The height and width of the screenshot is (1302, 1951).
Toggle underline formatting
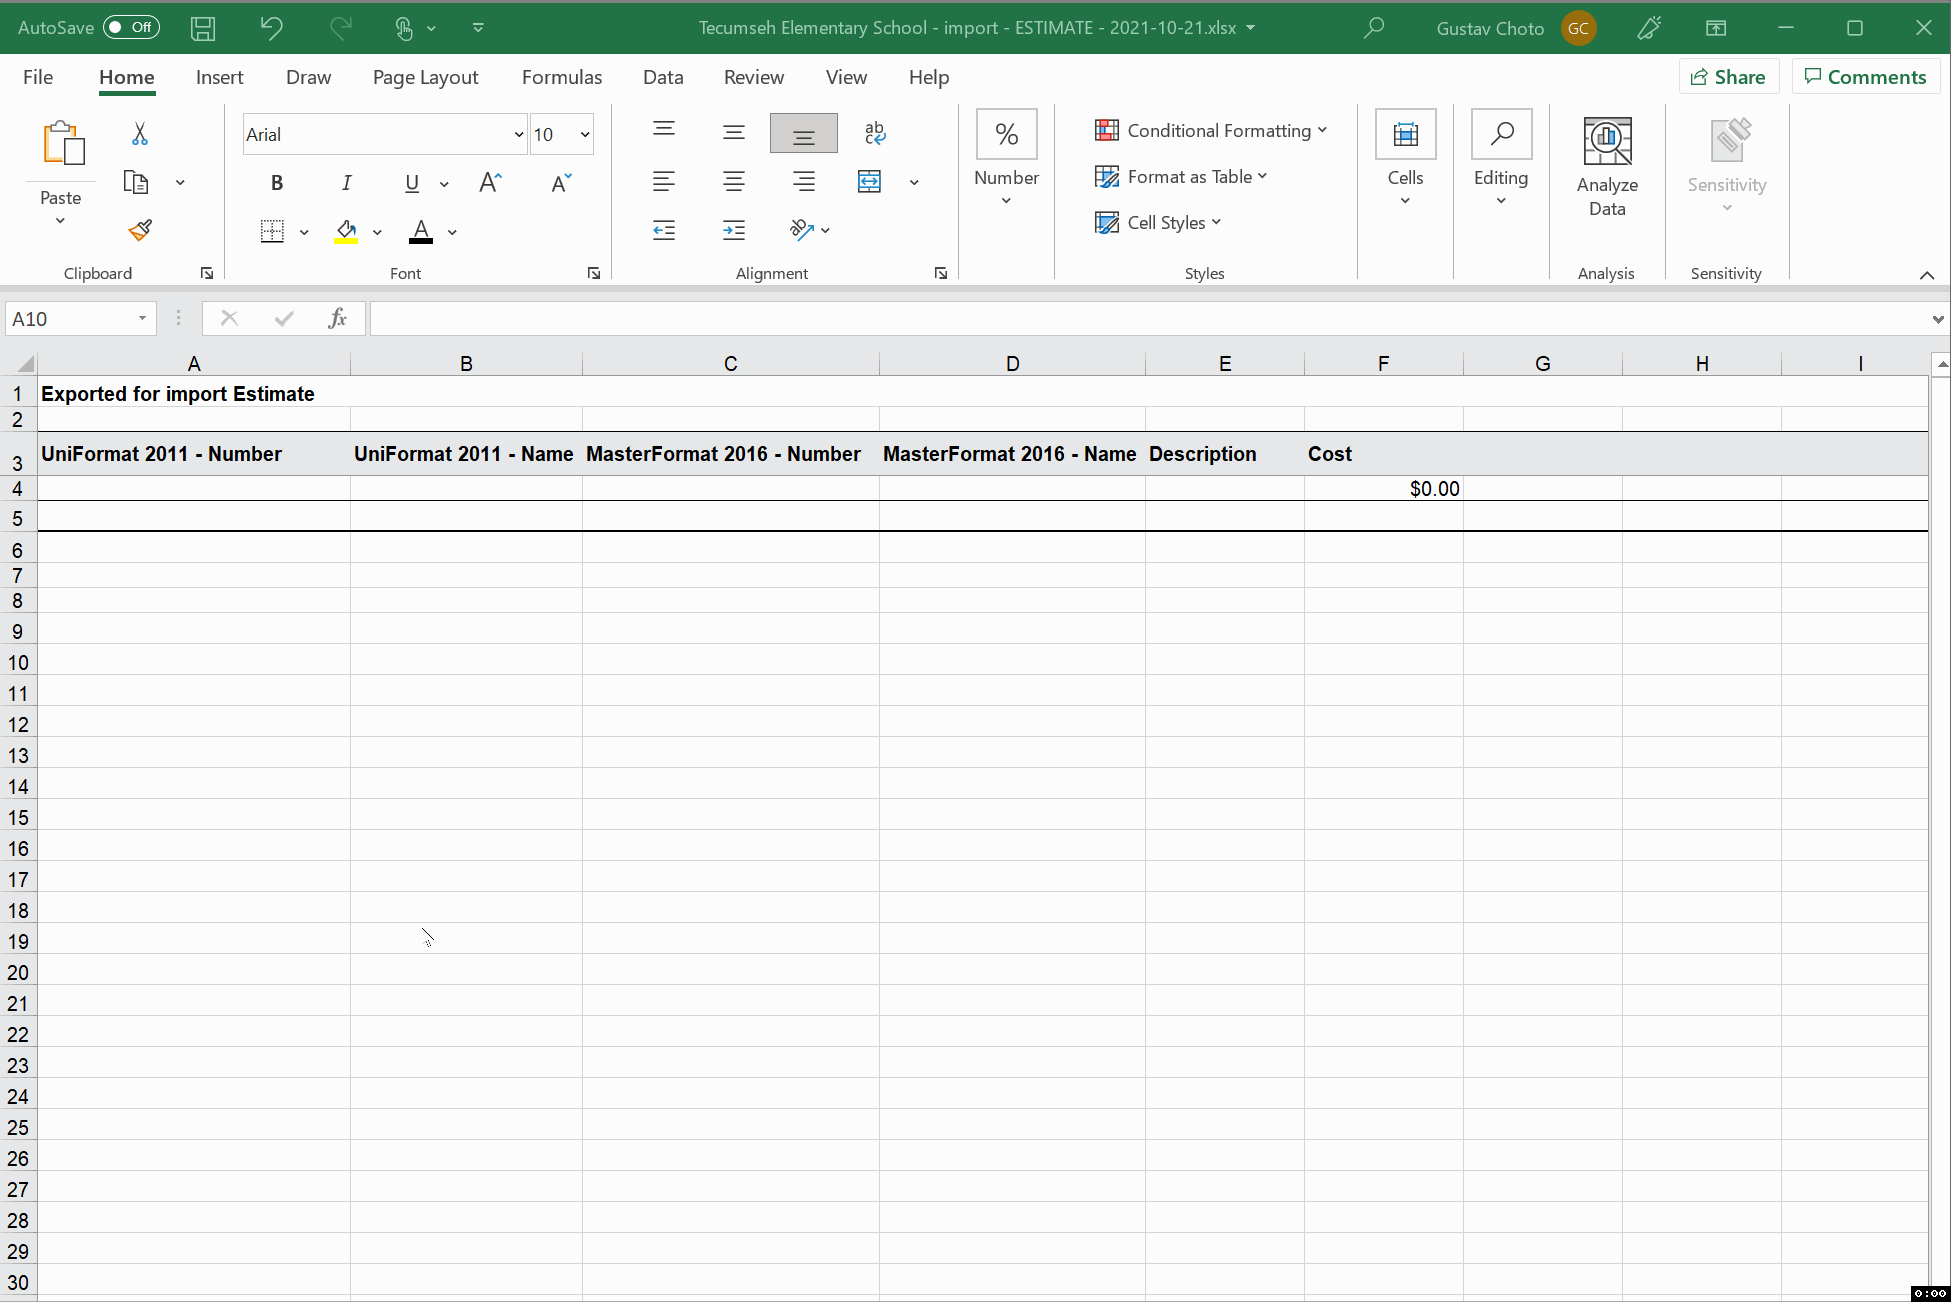click(x=411, y=183)
